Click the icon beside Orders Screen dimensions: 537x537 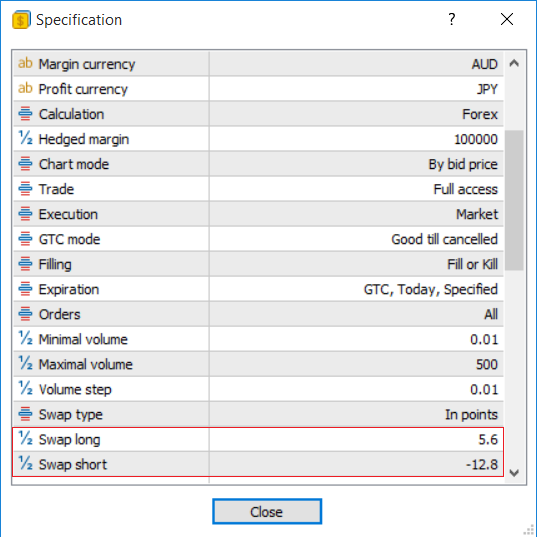pos(25,314)
